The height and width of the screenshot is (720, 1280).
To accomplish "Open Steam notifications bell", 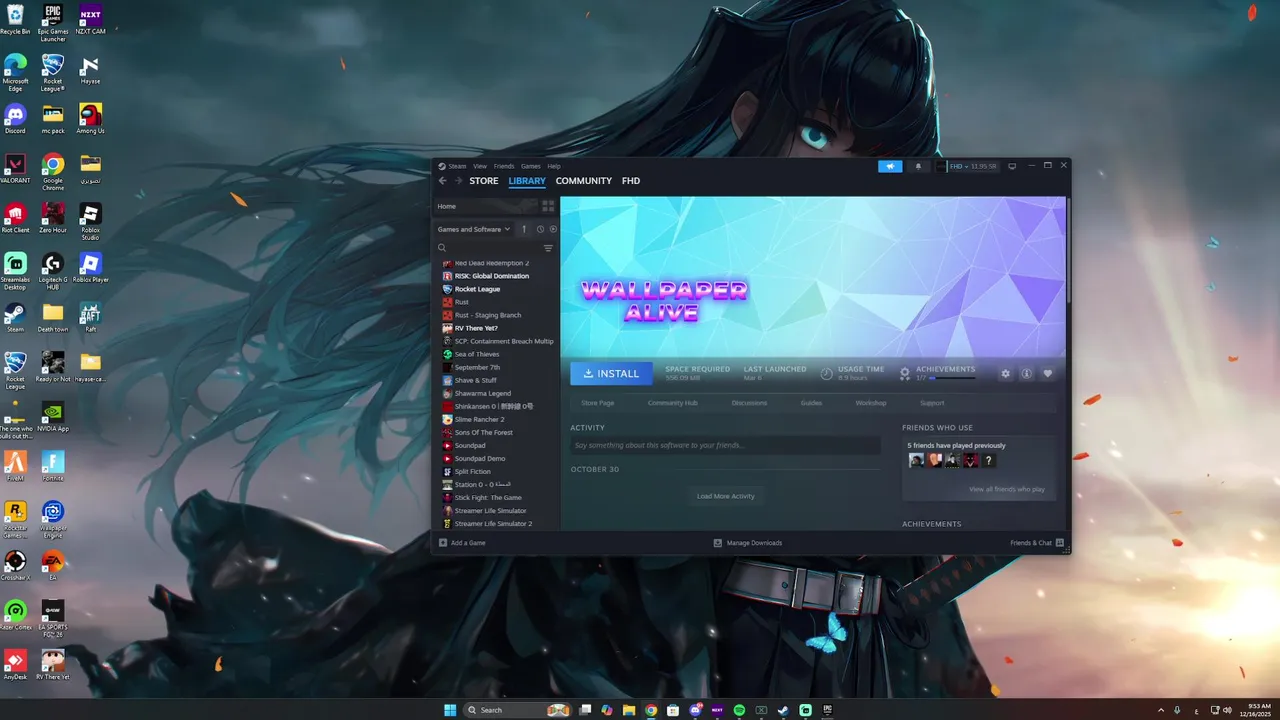I will [918, 166].
